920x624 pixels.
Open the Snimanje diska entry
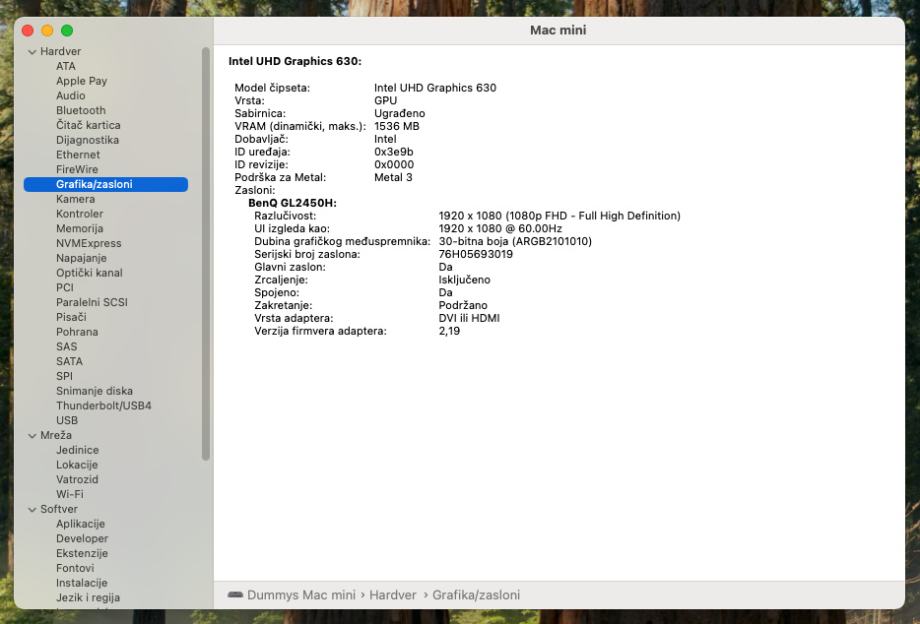tap(94, 391)
